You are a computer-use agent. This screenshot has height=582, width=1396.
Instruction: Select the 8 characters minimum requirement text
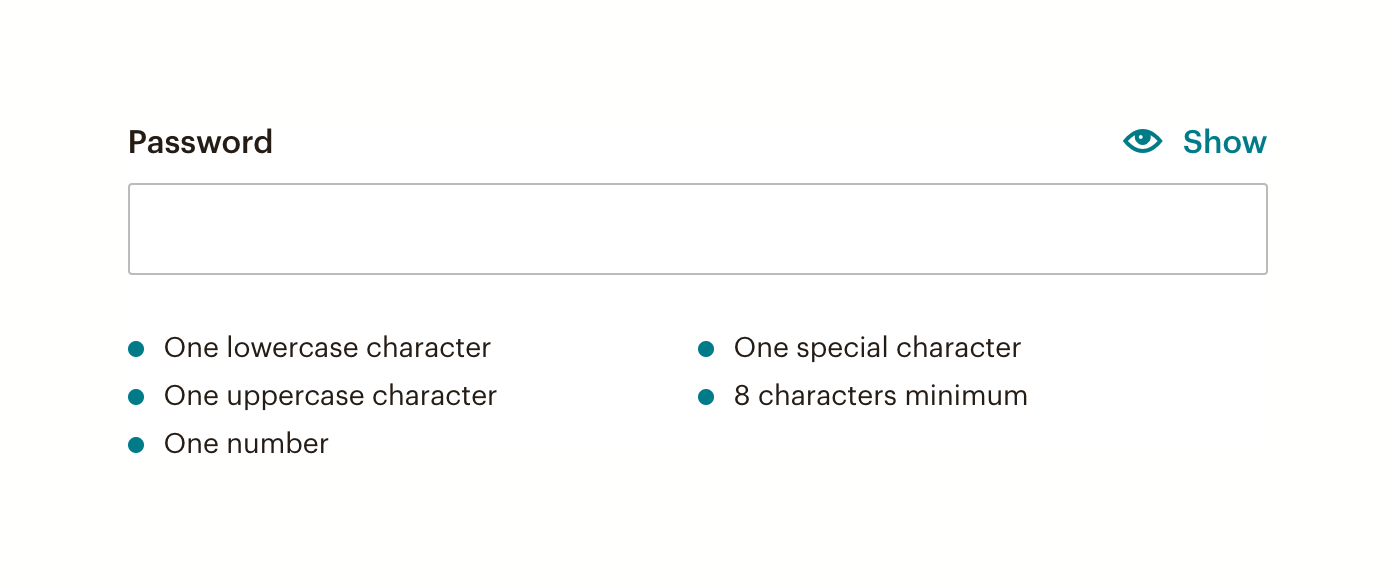pos(880,396)
